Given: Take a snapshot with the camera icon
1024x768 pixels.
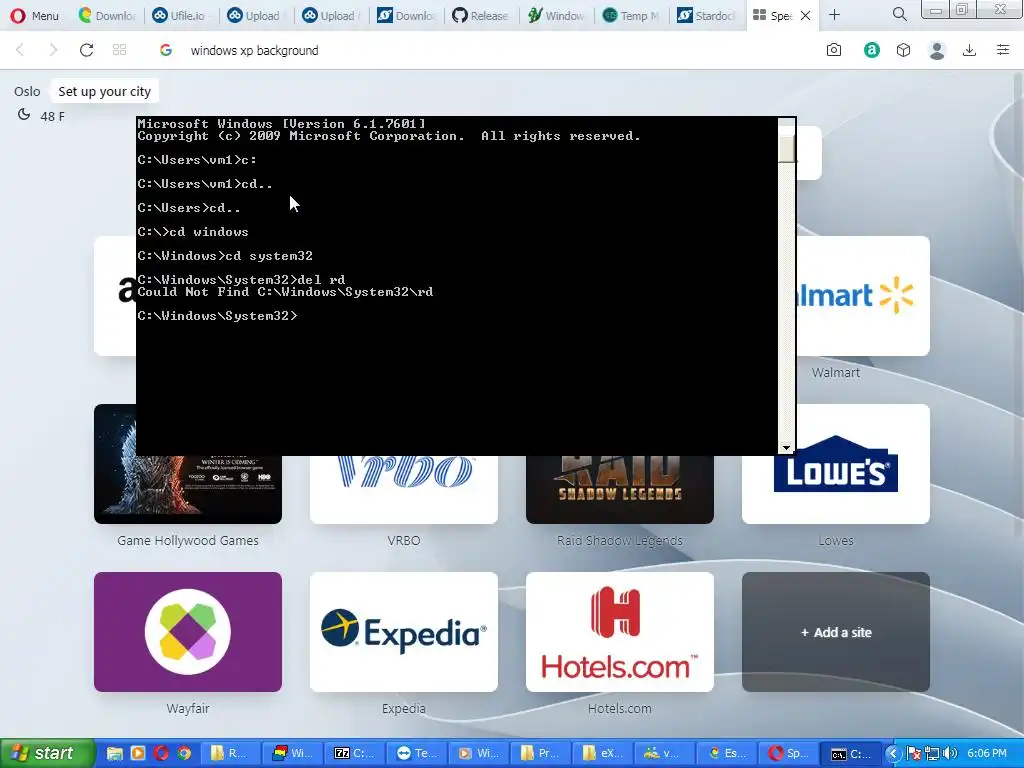Looking at the screenshot, I should coord(834,50).
